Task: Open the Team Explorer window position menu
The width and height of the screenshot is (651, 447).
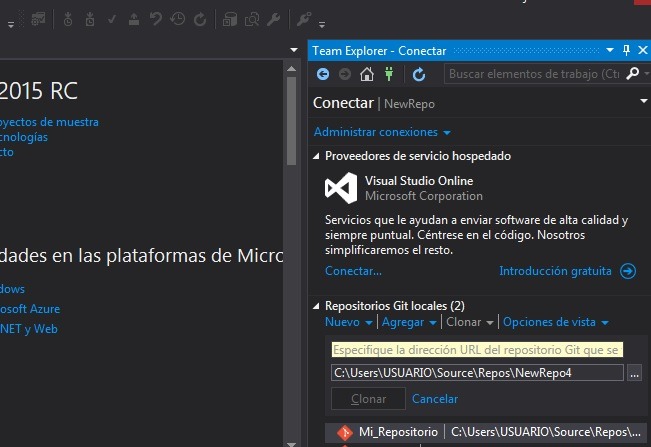Action: (x=610, y=50)
